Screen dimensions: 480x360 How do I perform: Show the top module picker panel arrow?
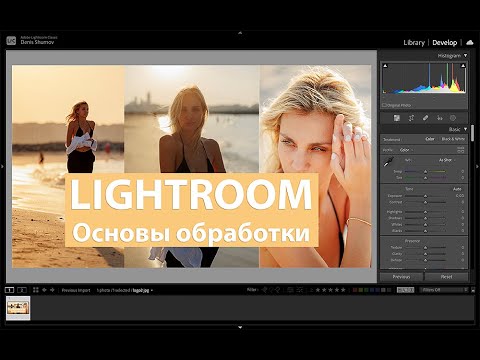tap(240, 33)
